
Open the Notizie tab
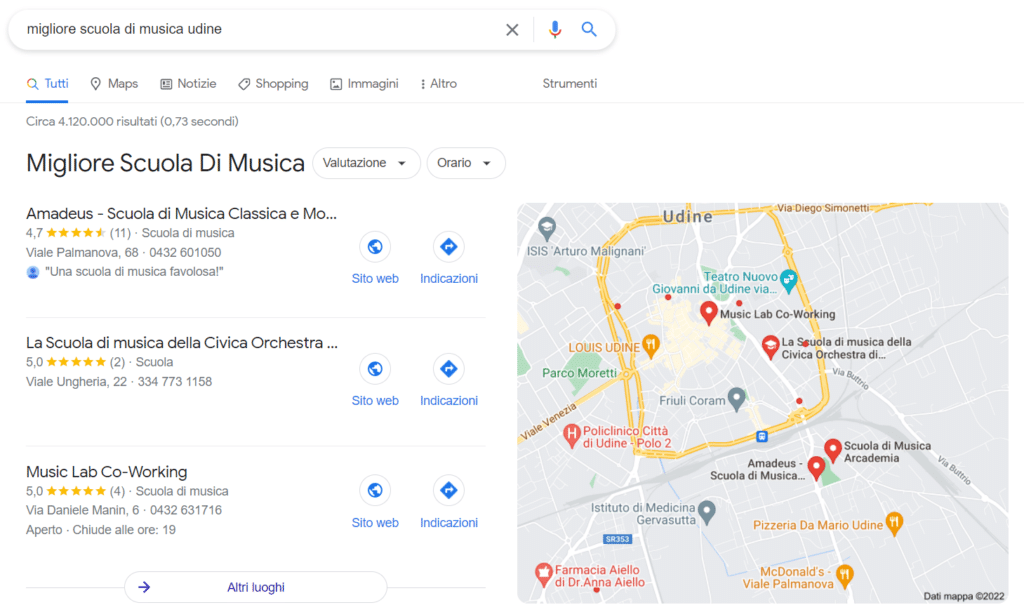tap(188, 84)
